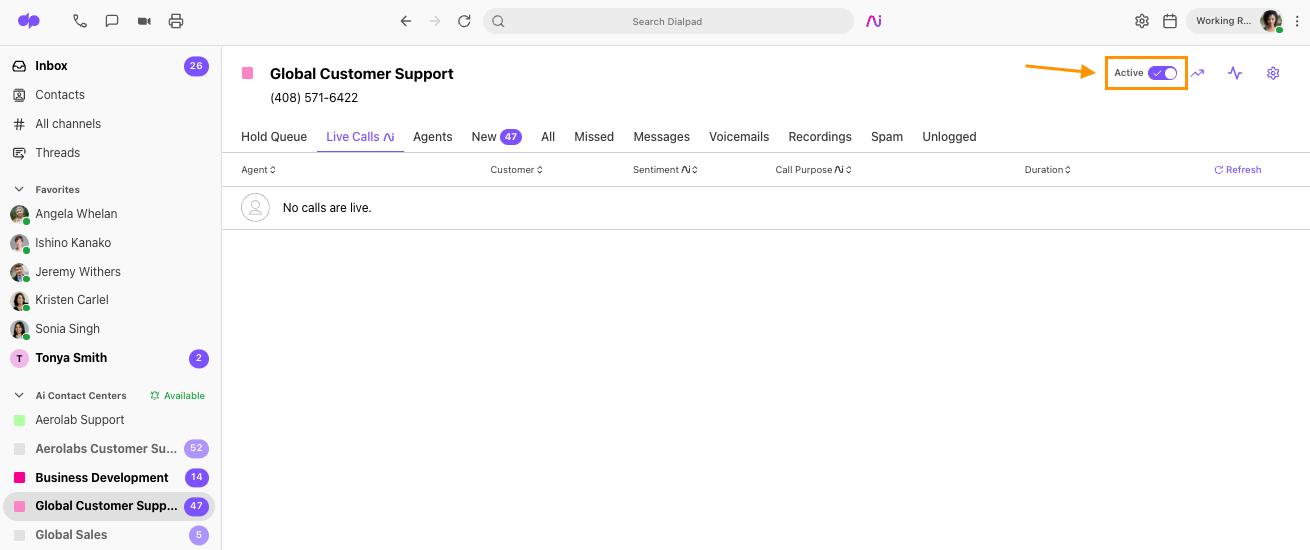Open Inbox in the sidebar
The image size is (1310, 550).
(x=110, y=66)
